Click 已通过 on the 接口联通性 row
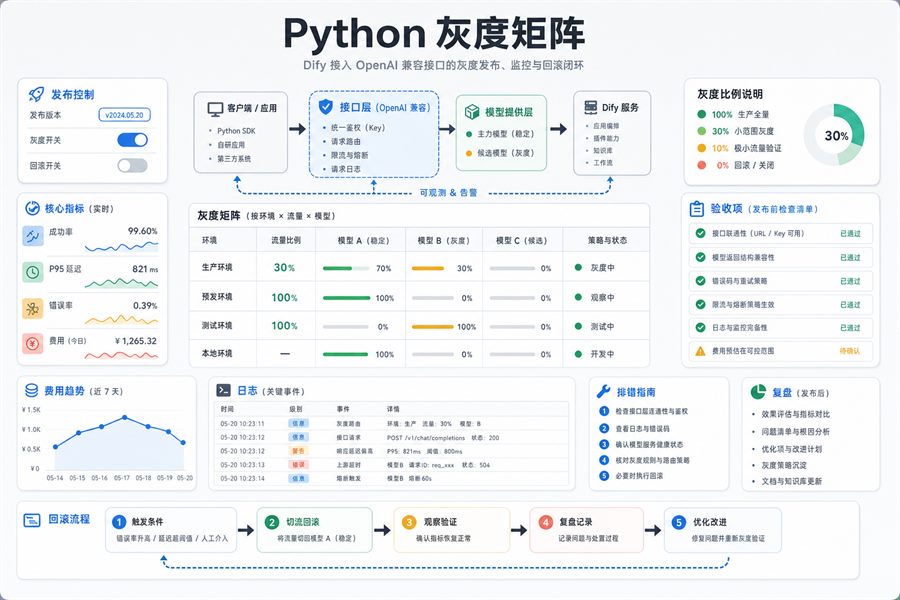The image size is (900, 600). tap(850, 234)
